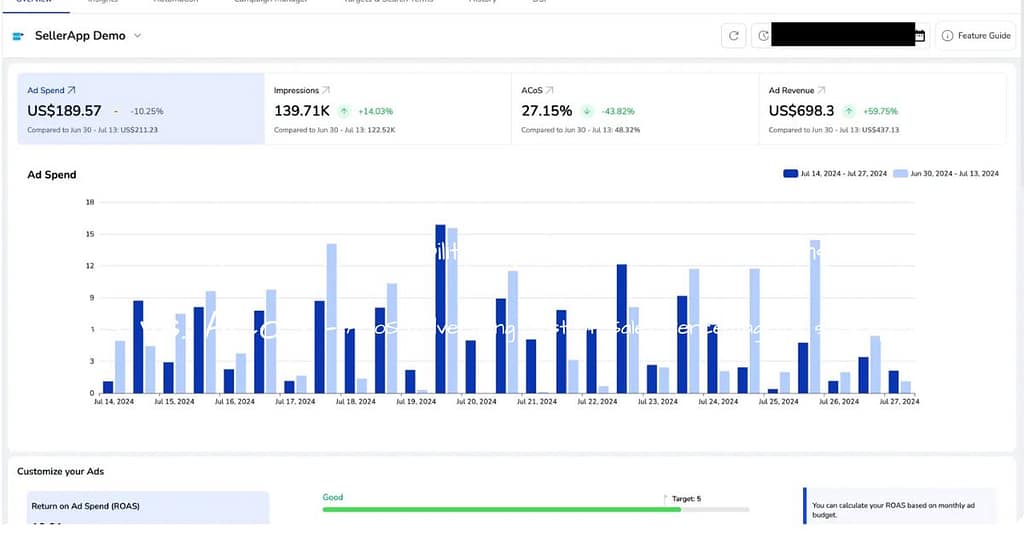Click the Ad Spend US$189.57 value
The height and width of the screenshot is (536, 1024).
click(64, 111)
